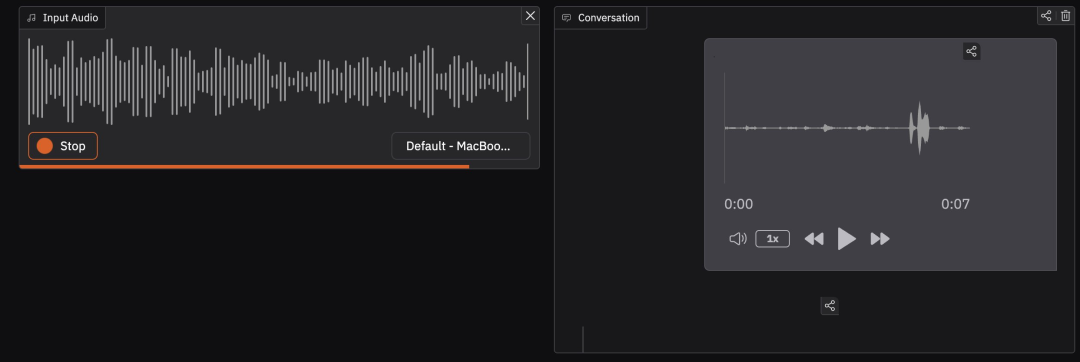This screenshot has width=1080, height=362.
Task: Click the 0:07 duration label
Action: point(955,204)
